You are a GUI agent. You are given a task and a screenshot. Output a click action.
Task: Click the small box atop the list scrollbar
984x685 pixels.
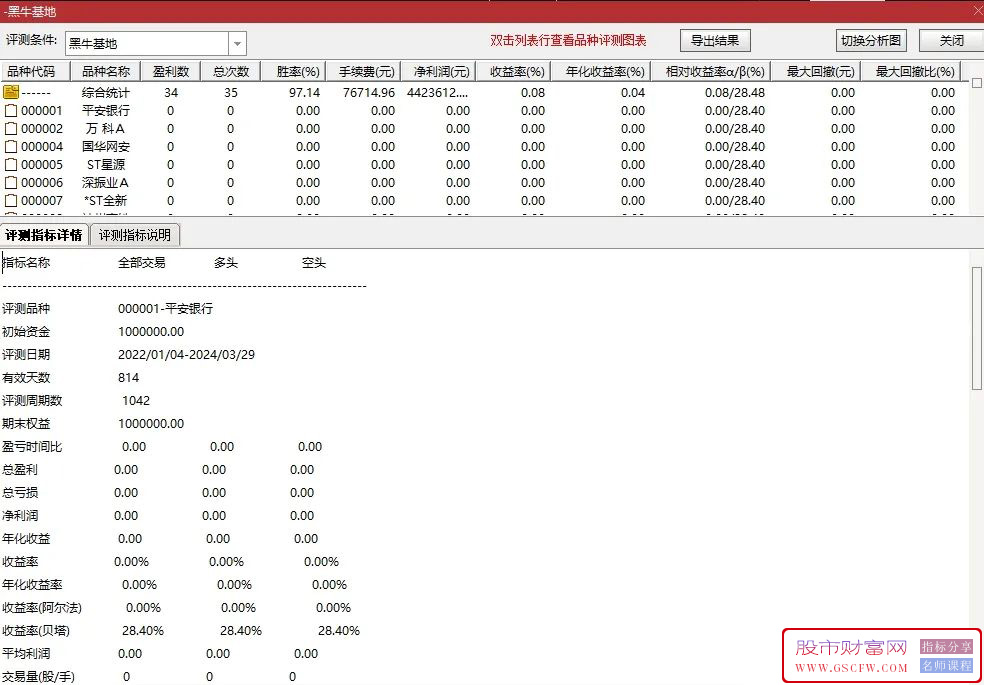coord(976,83)
